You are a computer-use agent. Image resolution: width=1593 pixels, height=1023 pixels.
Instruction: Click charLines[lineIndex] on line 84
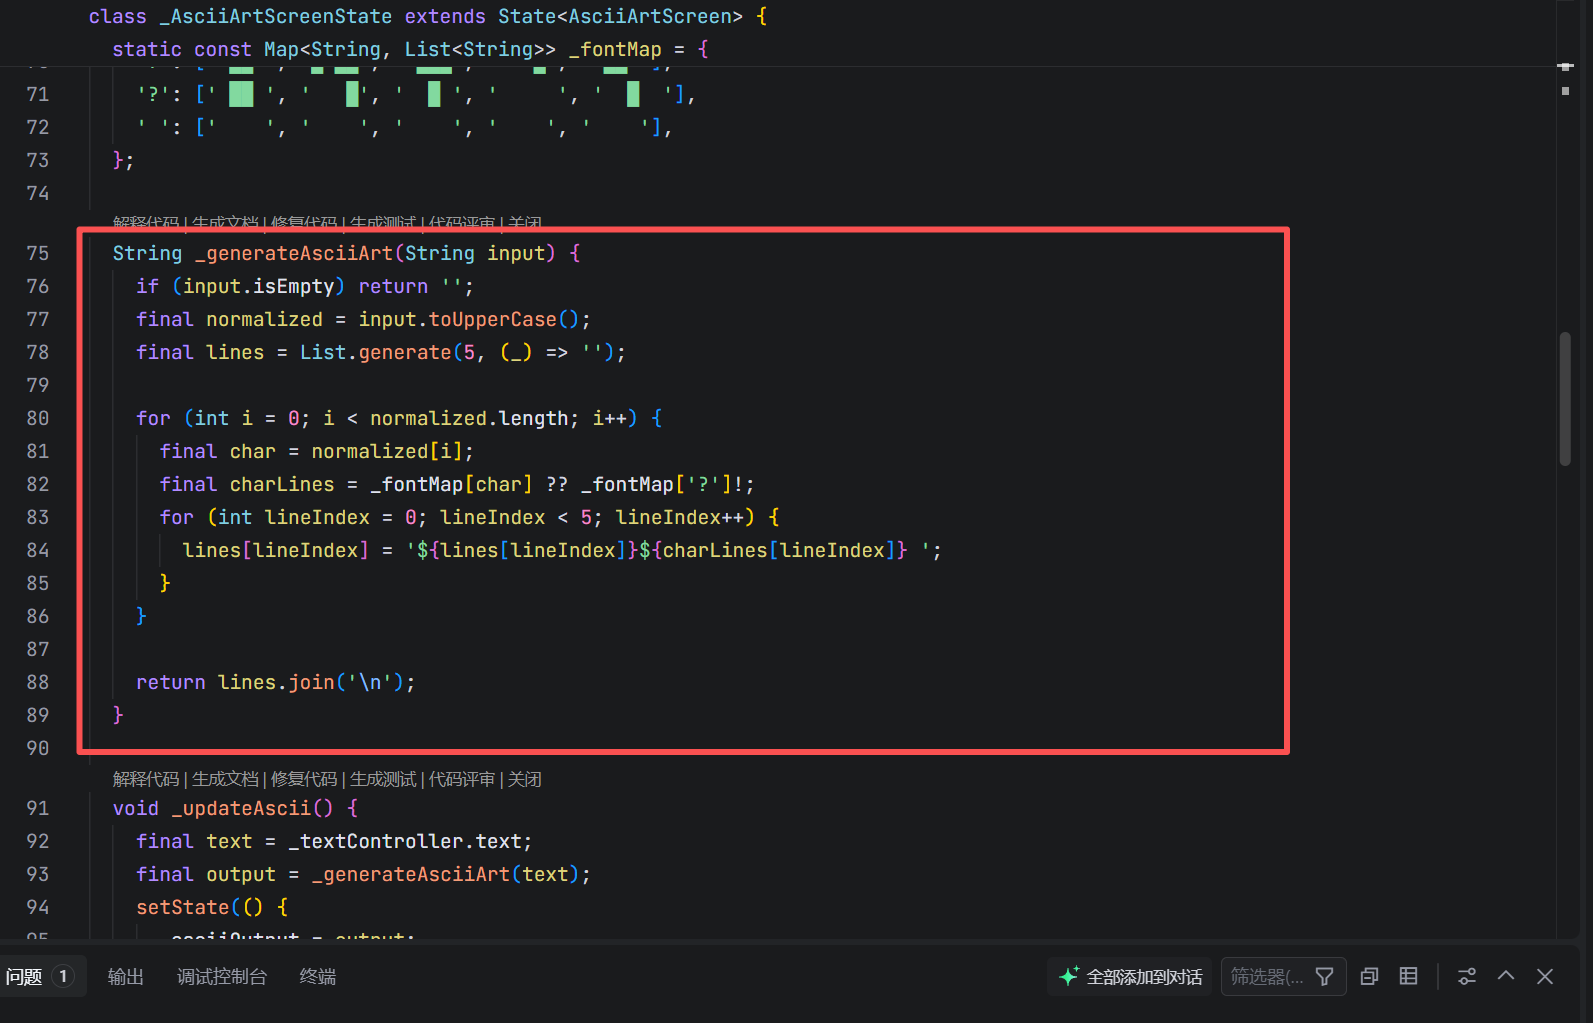(779, 550)
